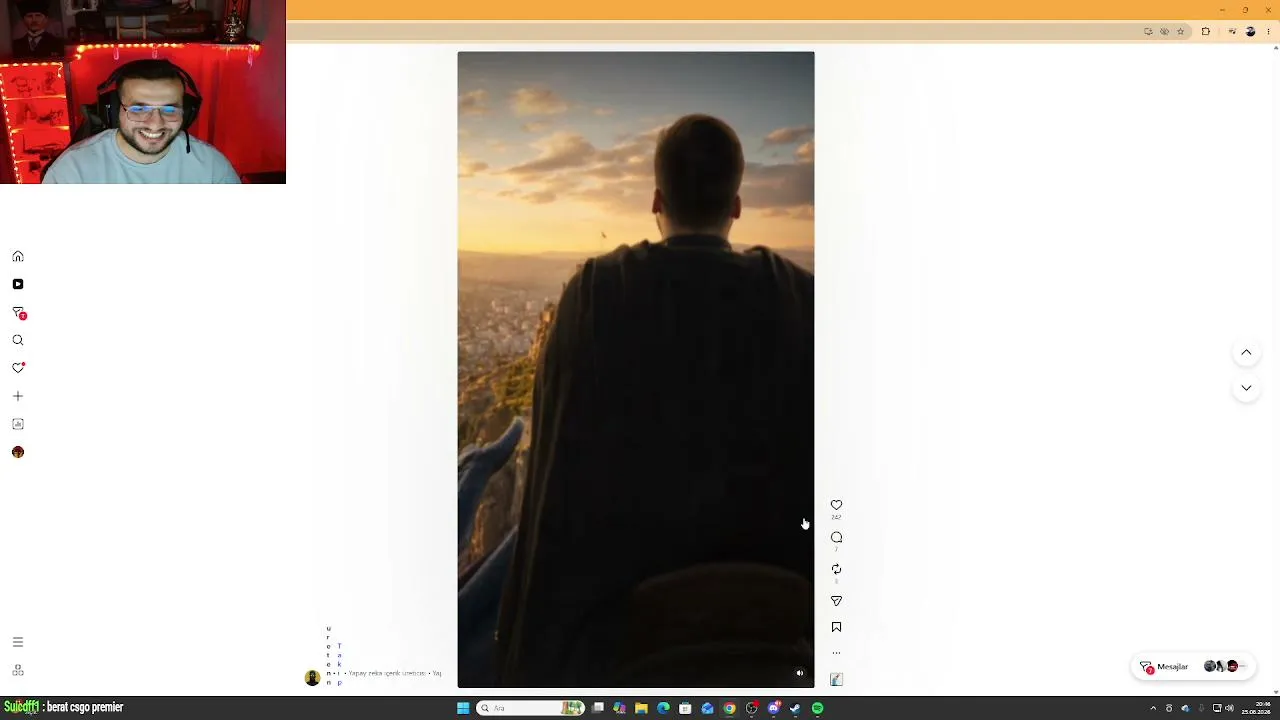The image size is (1280, 720).
Task: Click the crossed-eye icon in the address bar
Action: coord(1164,32)
